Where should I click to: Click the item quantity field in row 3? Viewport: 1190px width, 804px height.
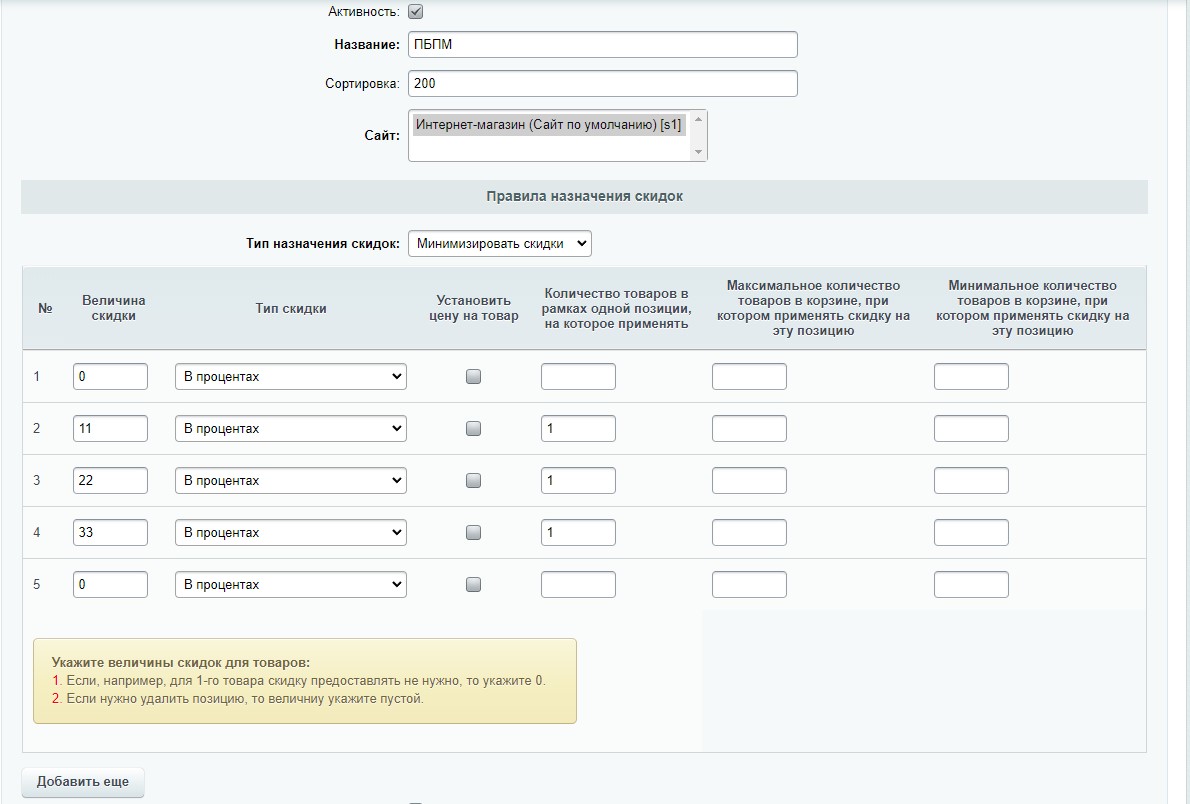tap(578, 481)
